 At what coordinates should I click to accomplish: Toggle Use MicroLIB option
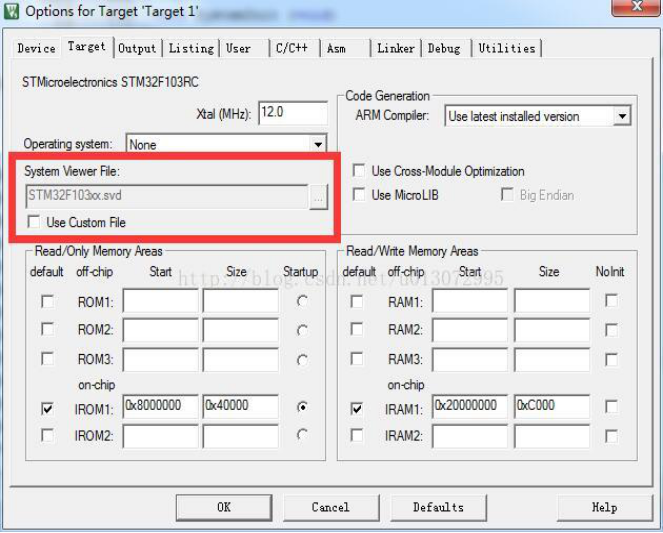pos(359,195)
